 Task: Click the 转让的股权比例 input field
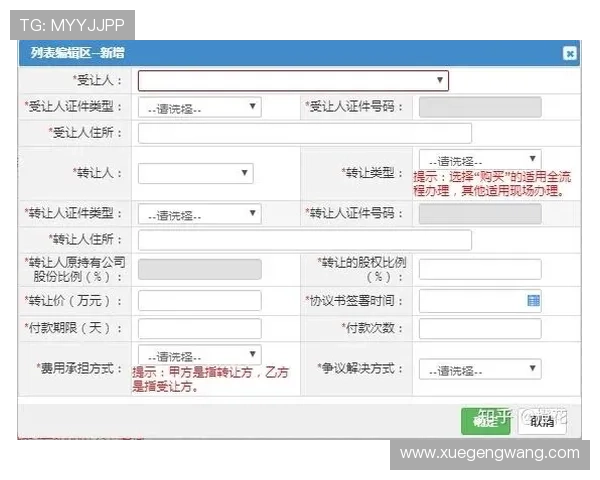pyautogui.click(x=480, y=269)
